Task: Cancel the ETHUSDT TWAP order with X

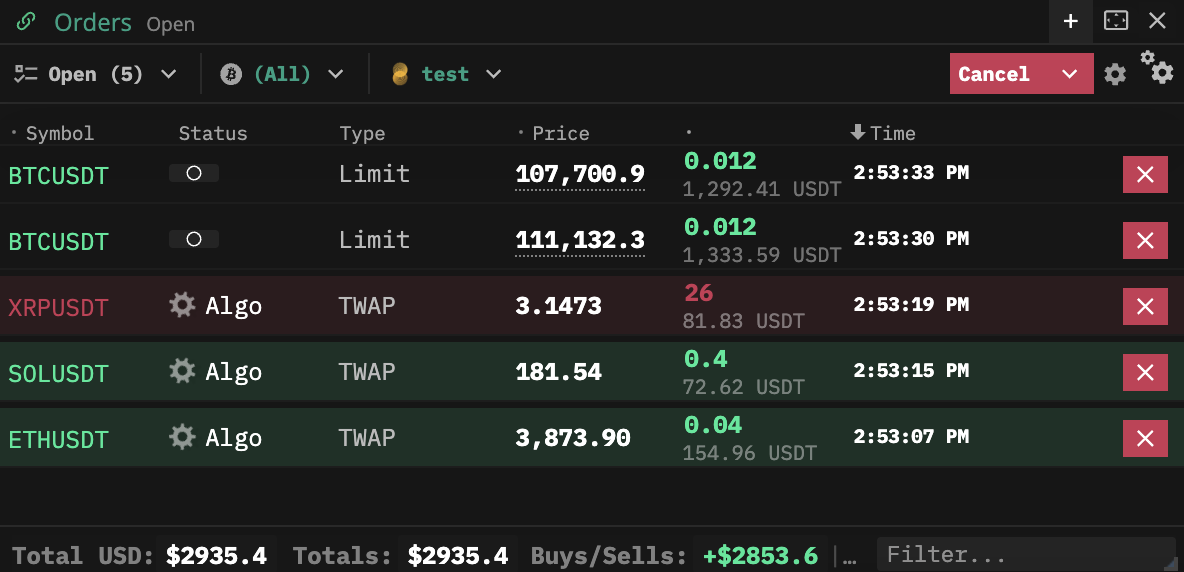Action: (x=1145, y=438)
